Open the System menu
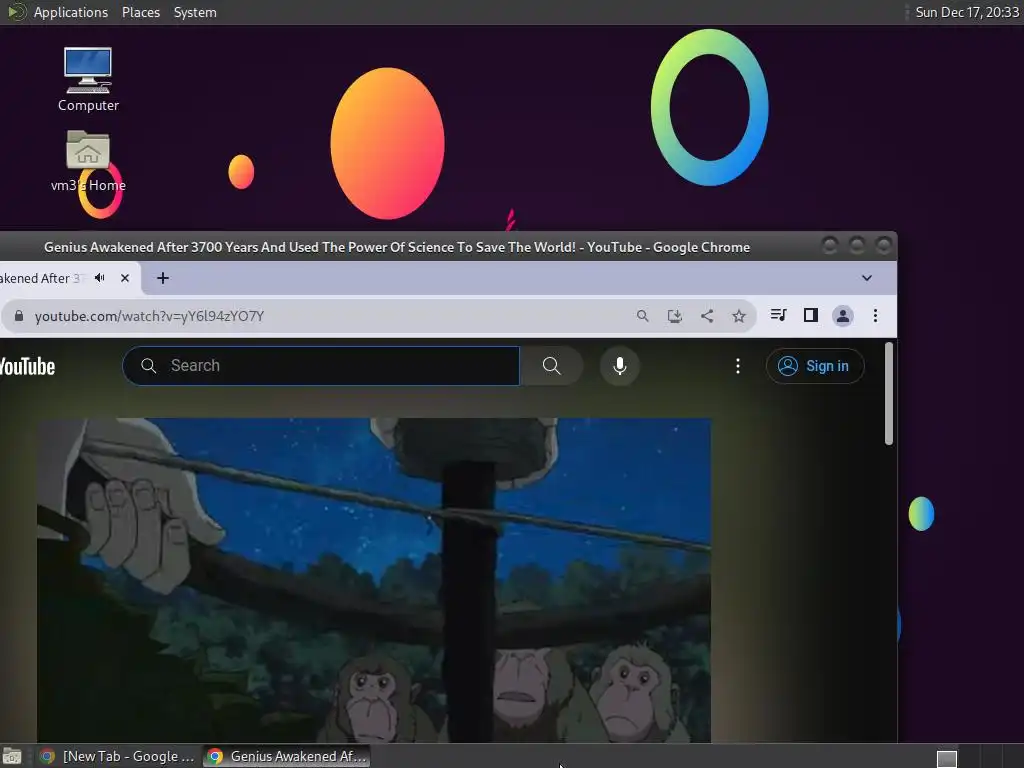Image resolution: width=1024 pixels, height=768 pixels. click(195, 12)
